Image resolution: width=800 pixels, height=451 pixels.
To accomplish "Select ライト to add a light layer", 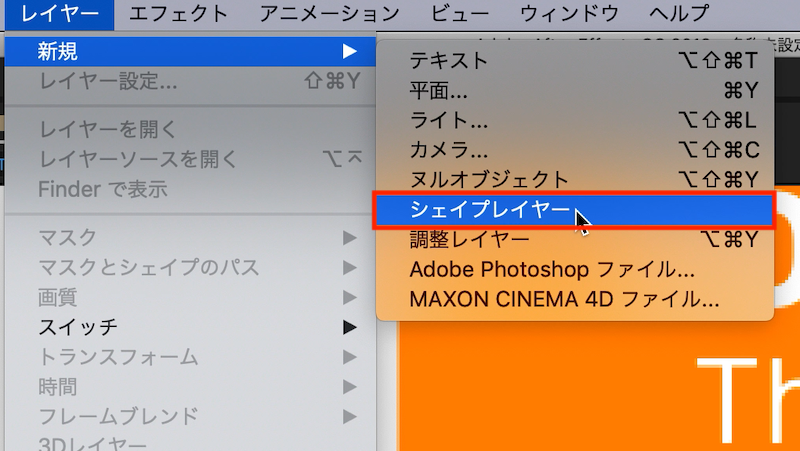I will coord(449,121).
